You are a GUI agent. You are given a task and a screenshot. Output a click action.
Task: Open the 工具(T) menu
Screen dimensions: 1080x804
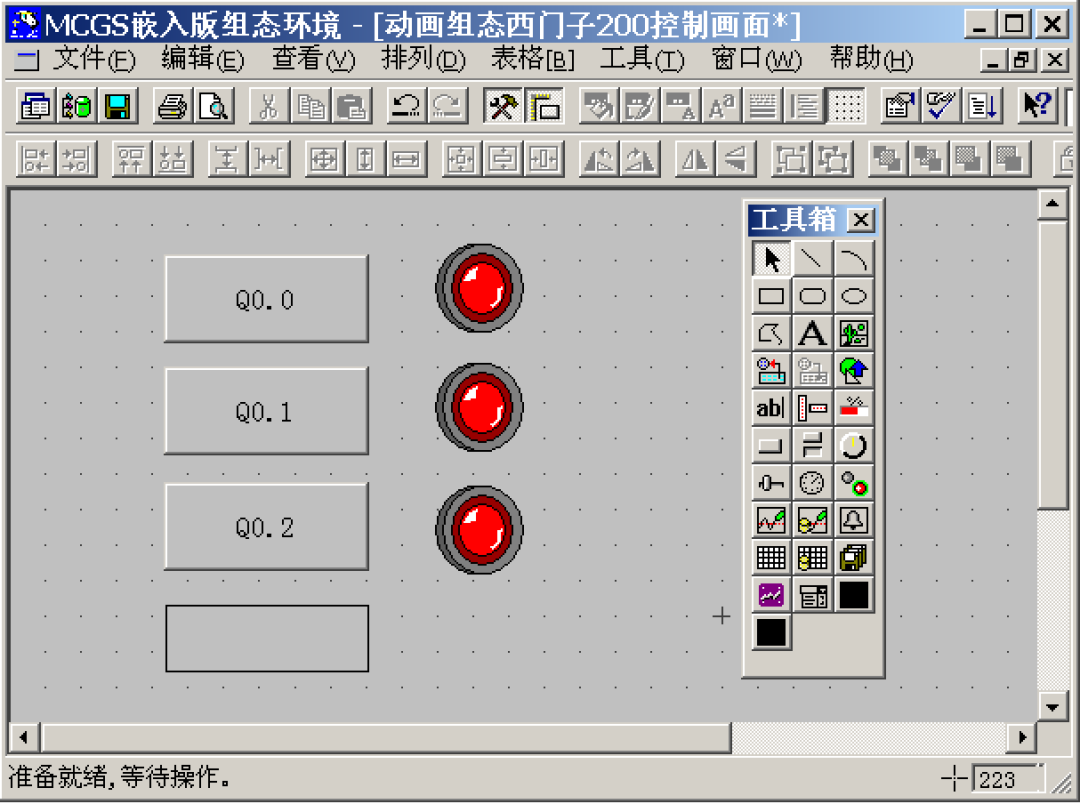click(x=642, y=59)
